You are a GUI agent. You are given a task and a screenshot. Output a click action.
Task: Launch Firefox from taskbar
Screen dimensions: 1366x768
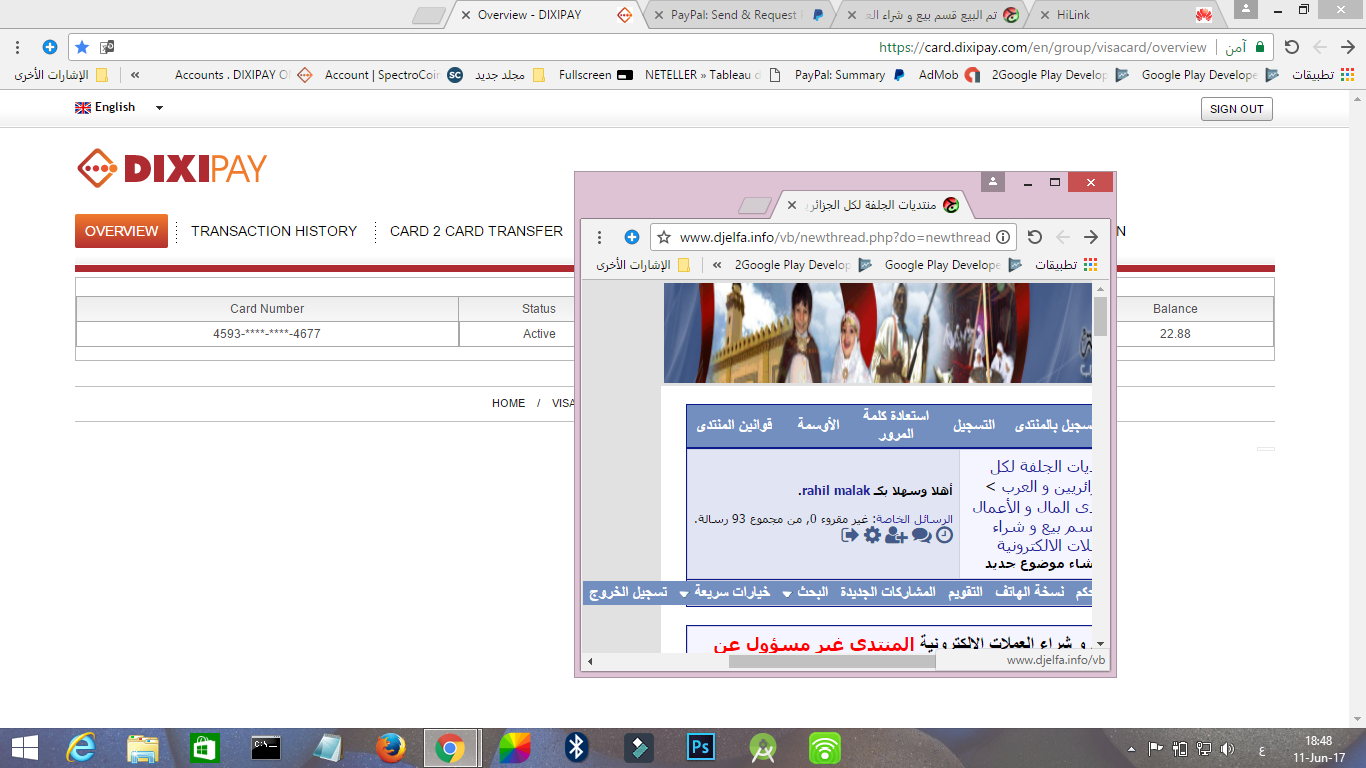click(x=390, y=748)
